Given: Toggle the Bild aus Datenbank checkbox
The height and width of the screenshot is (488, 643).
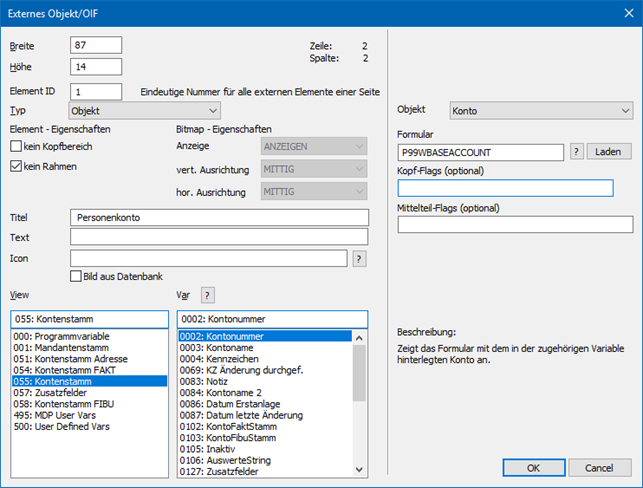Looking at the screenshot, I should click(76, 276).
